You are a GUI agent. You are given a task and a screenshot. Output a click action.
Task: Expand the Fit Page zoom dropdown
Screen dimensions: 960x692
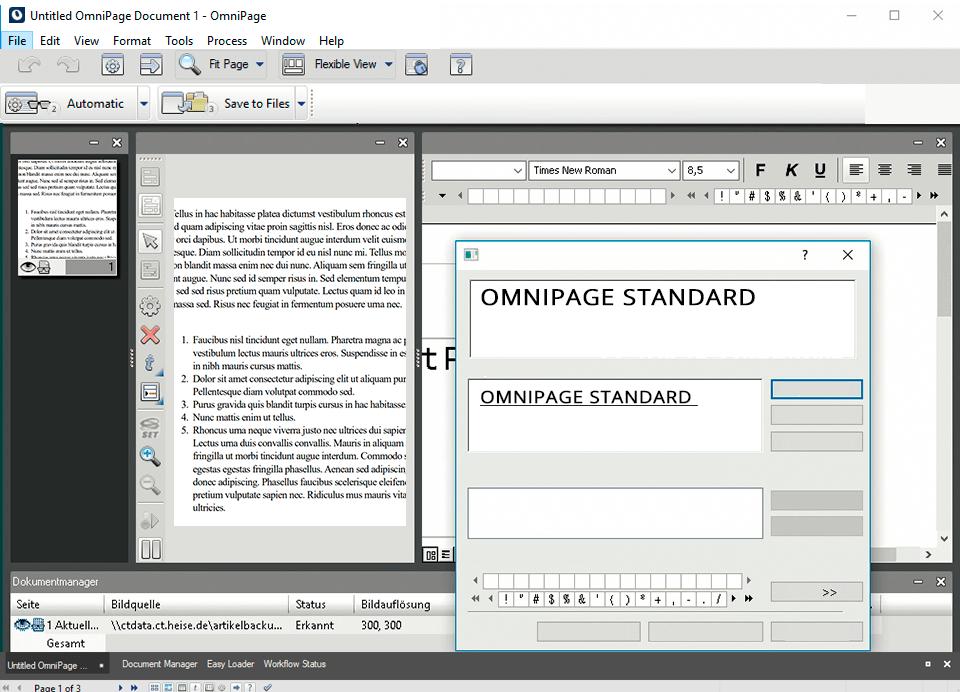pyautogui.click(x=260, y=65)
